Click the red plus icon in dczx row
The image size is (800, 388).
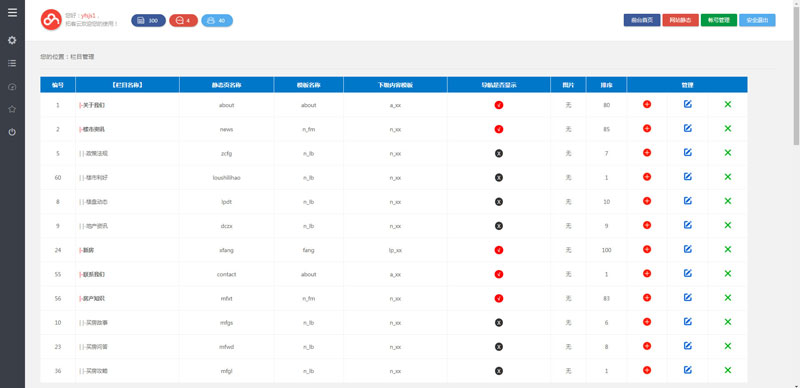coord(647,225)
